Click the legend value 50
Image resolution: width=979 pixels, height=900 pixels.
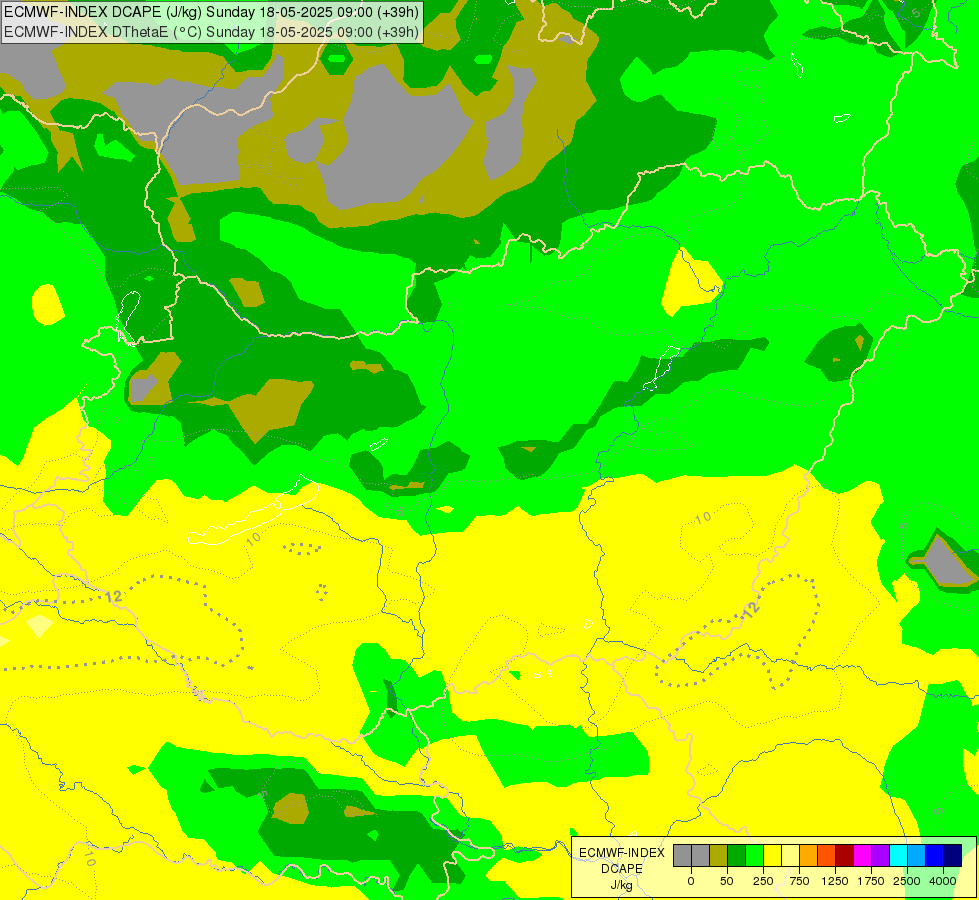point(727,881)
